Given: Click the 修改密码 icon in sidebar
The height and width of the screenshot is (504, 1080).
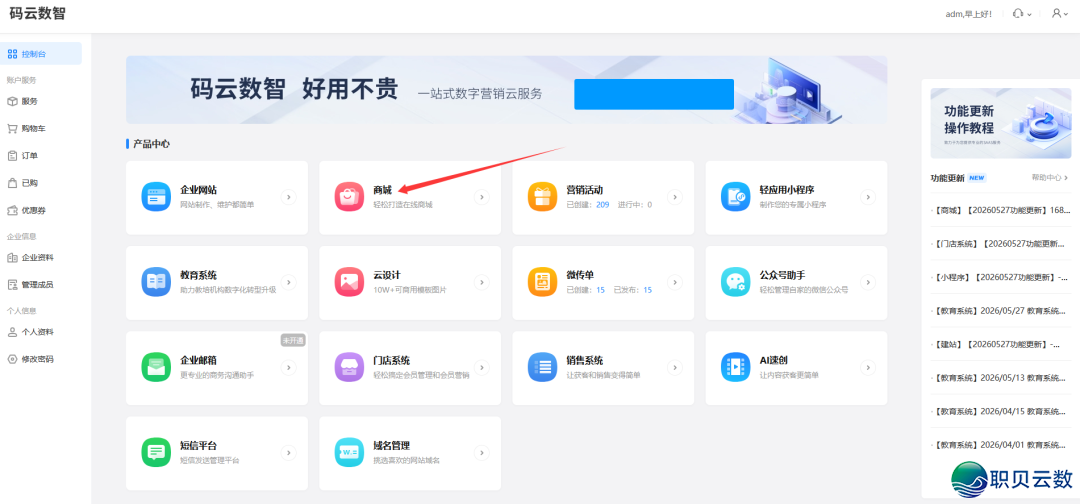Looking at the screenshot, I should point(12,359).
